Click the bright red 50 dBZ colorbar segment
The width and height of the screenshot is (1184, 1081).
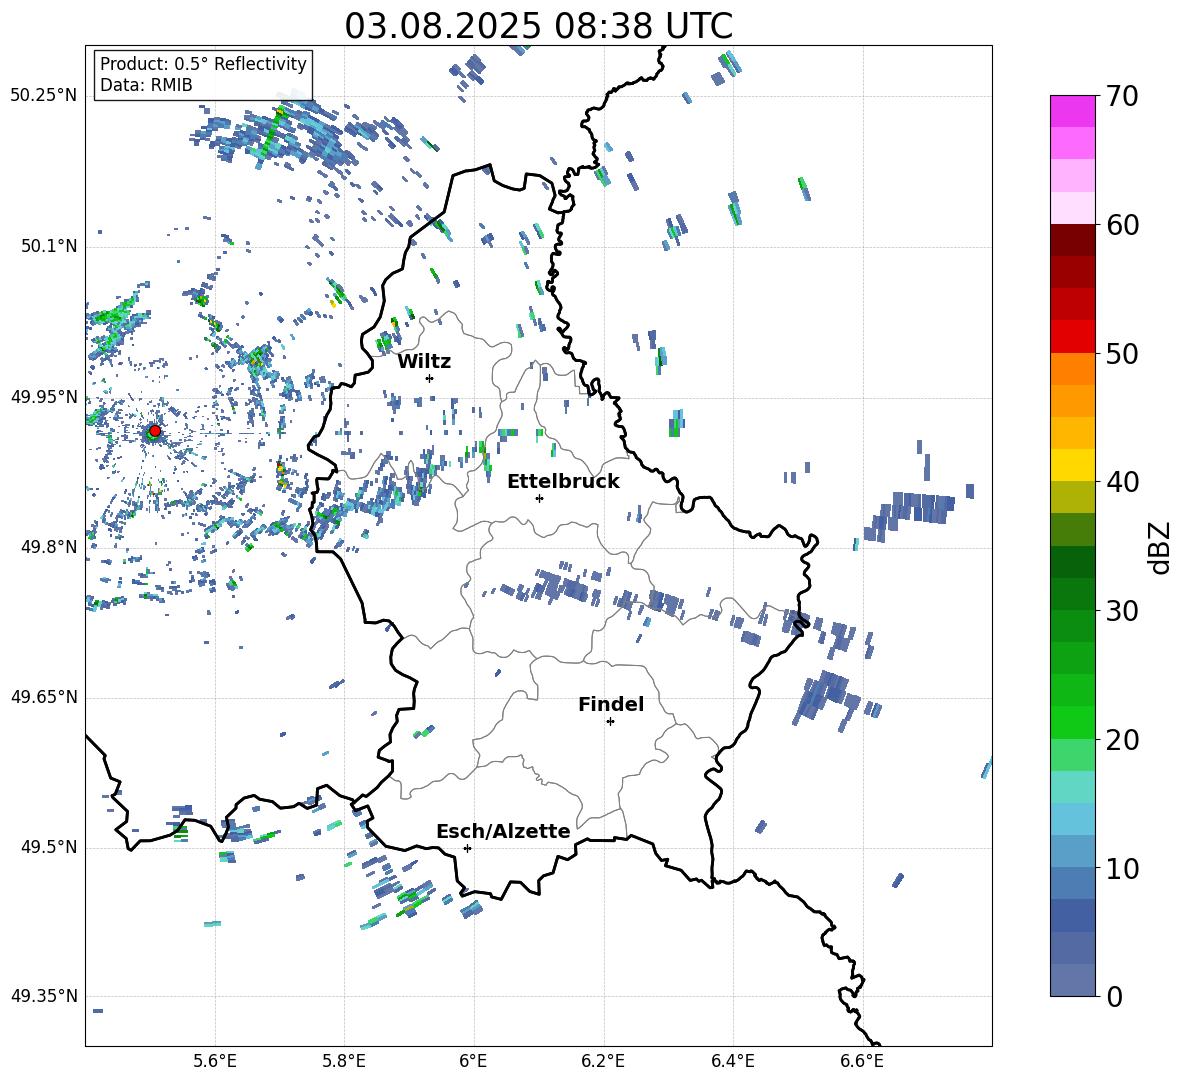[1072, 336]
